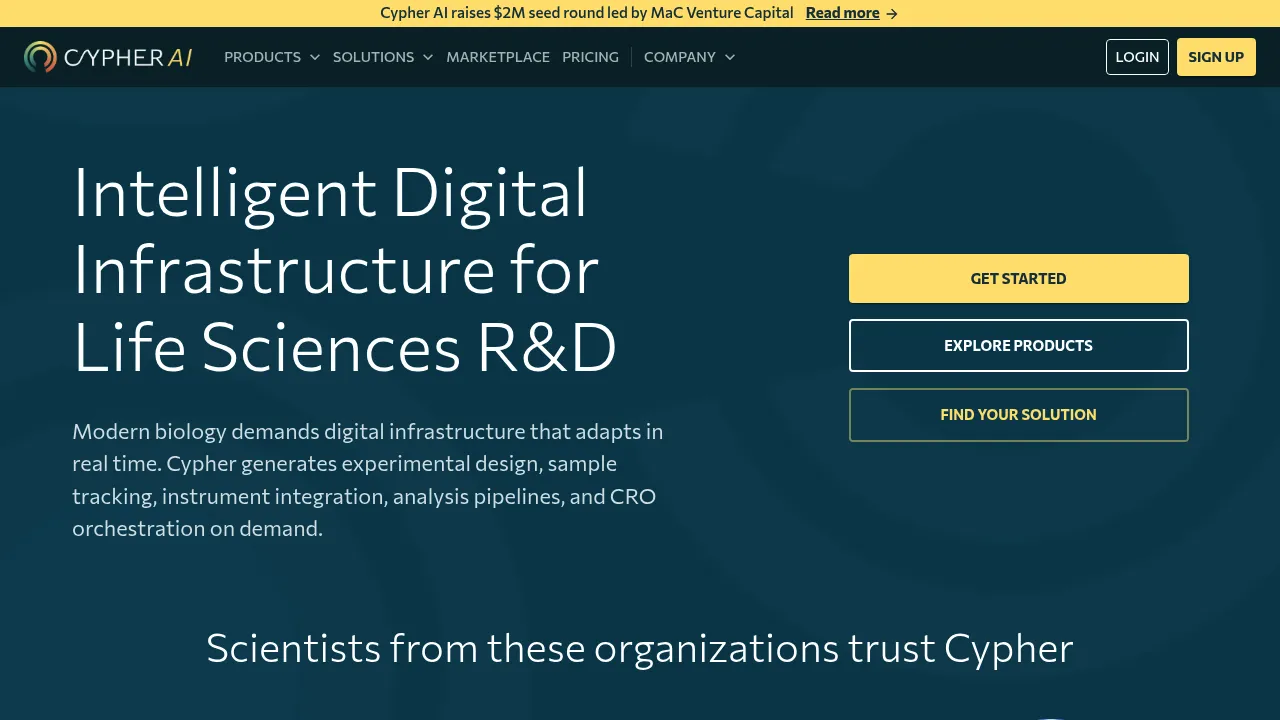Click the Get Started button
The height and width of the screenshot is (720, 1280).
1019,278
